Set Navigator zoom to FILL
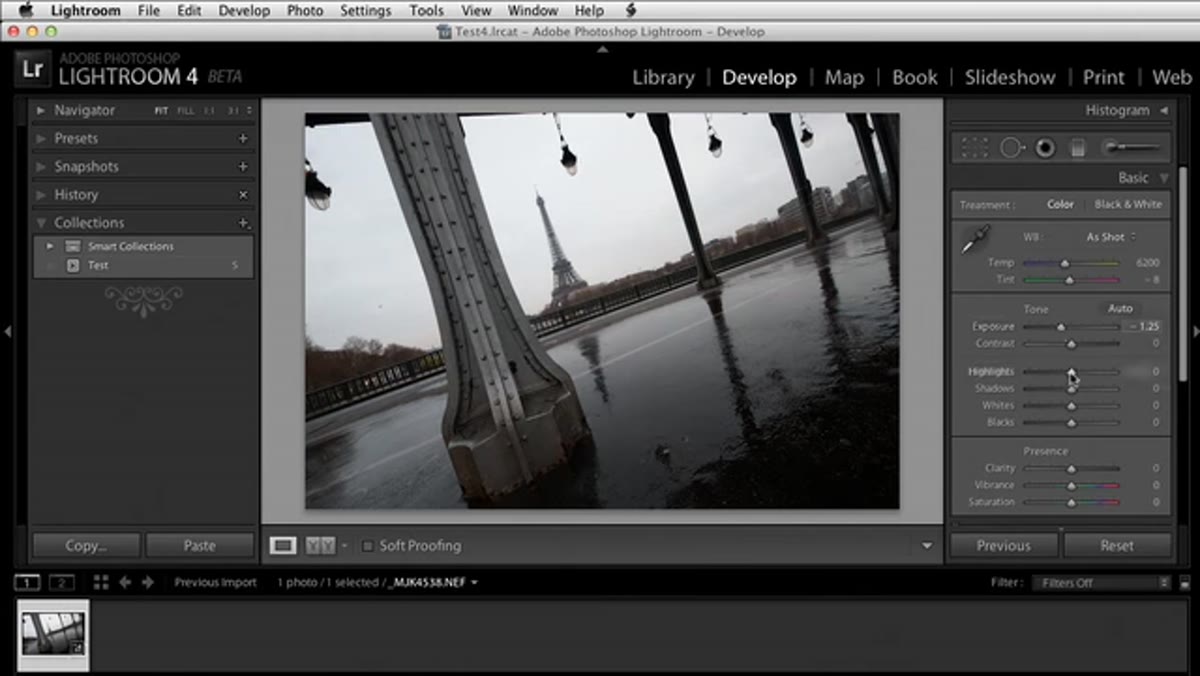Screen dimensions: 1200x676 [185, 110]
